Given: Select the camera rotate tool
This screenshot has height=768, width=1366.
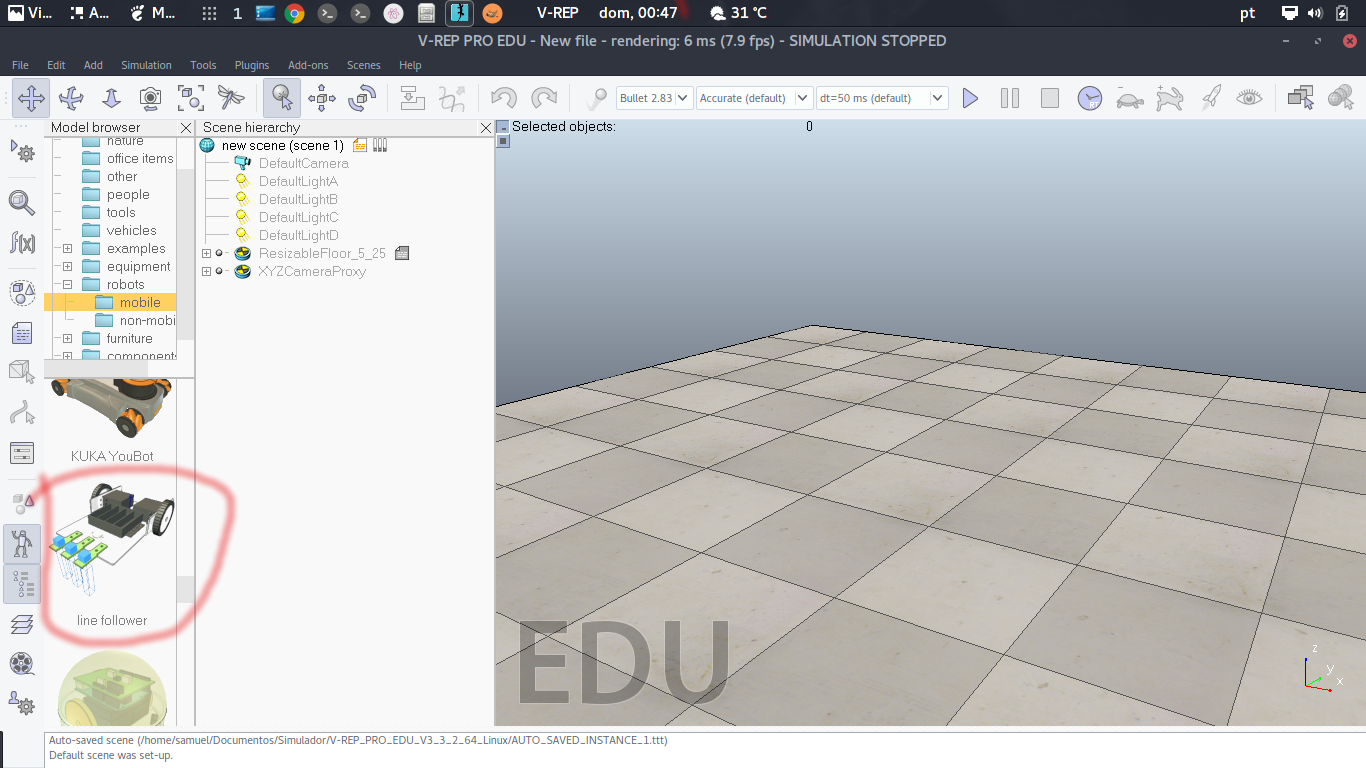Looking at the screenshot, I should coord(71,98).
